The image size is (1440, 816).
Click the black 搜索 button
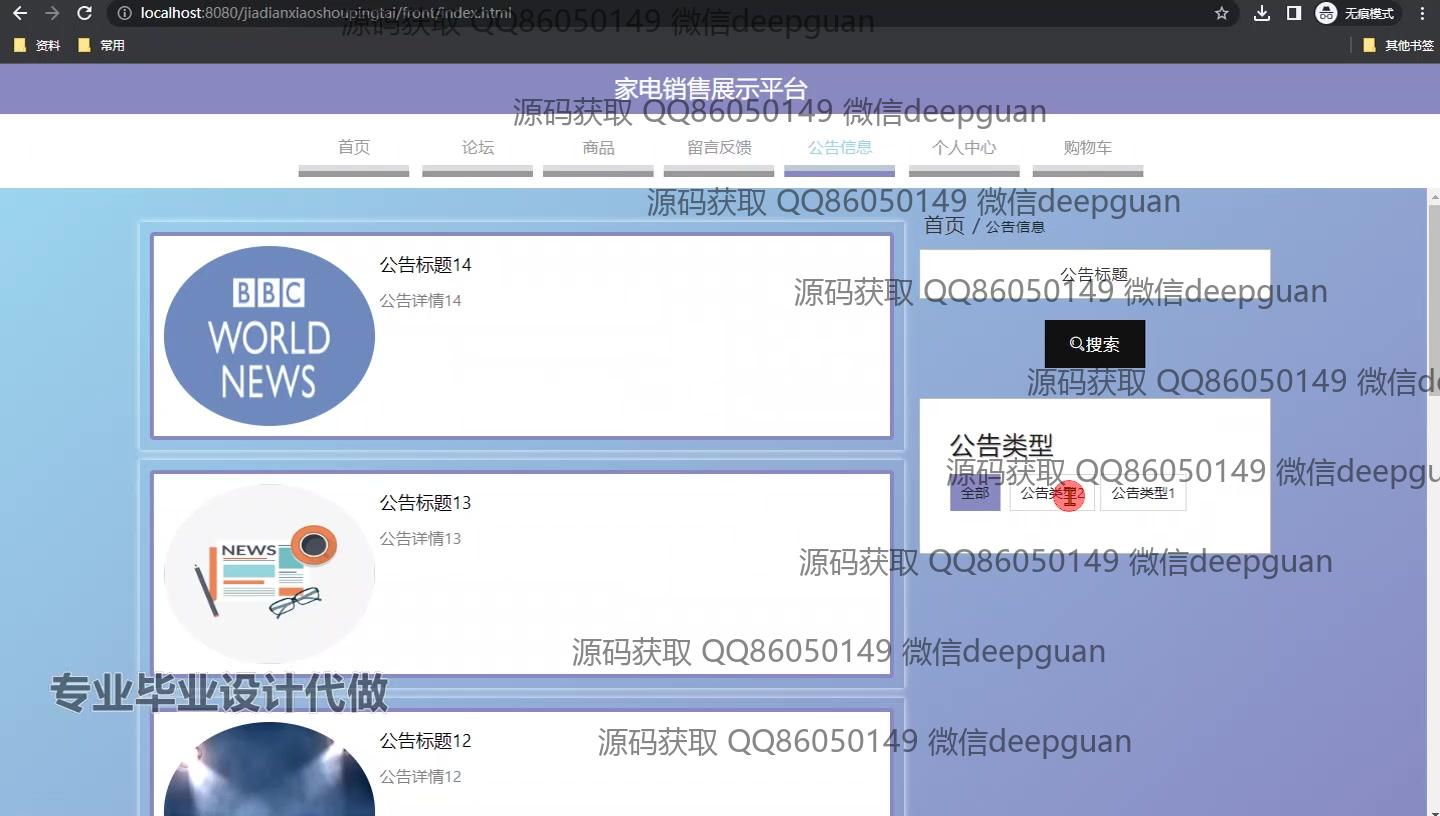[1095, 344]
